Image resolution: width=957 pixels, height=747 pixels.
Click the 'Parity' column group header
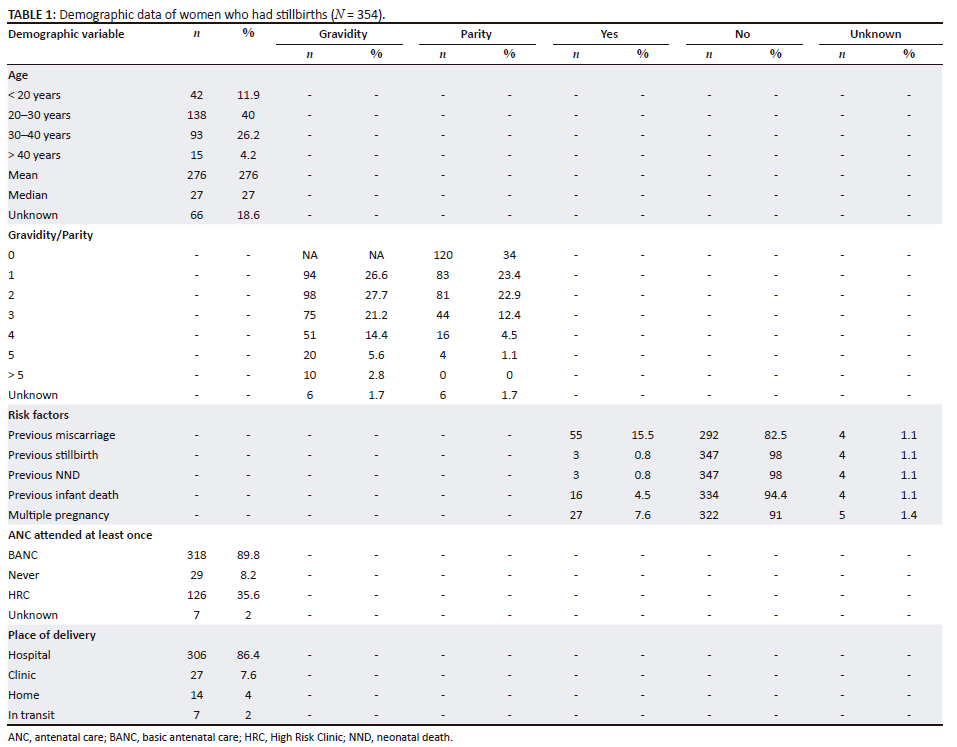click(476, 34)
